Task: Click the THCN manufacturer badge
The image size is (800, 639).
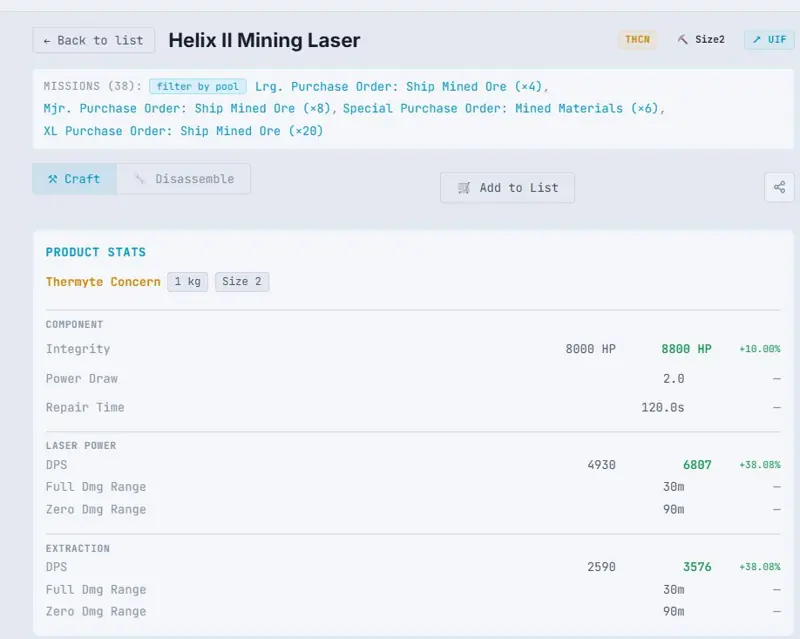Action: click(x=637, y=40)
